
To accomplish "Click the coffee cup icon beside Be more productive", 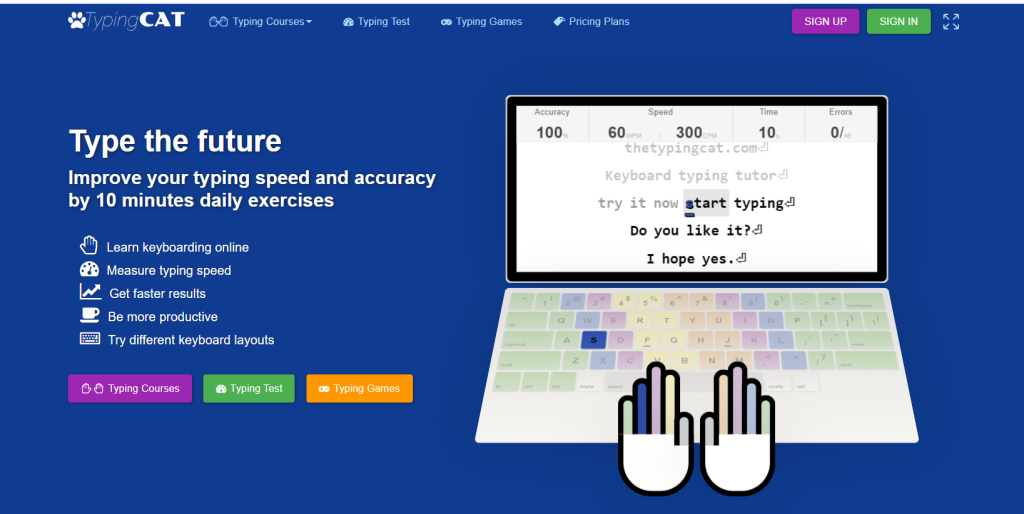I will pyautogui.click(x=89, y=315).
